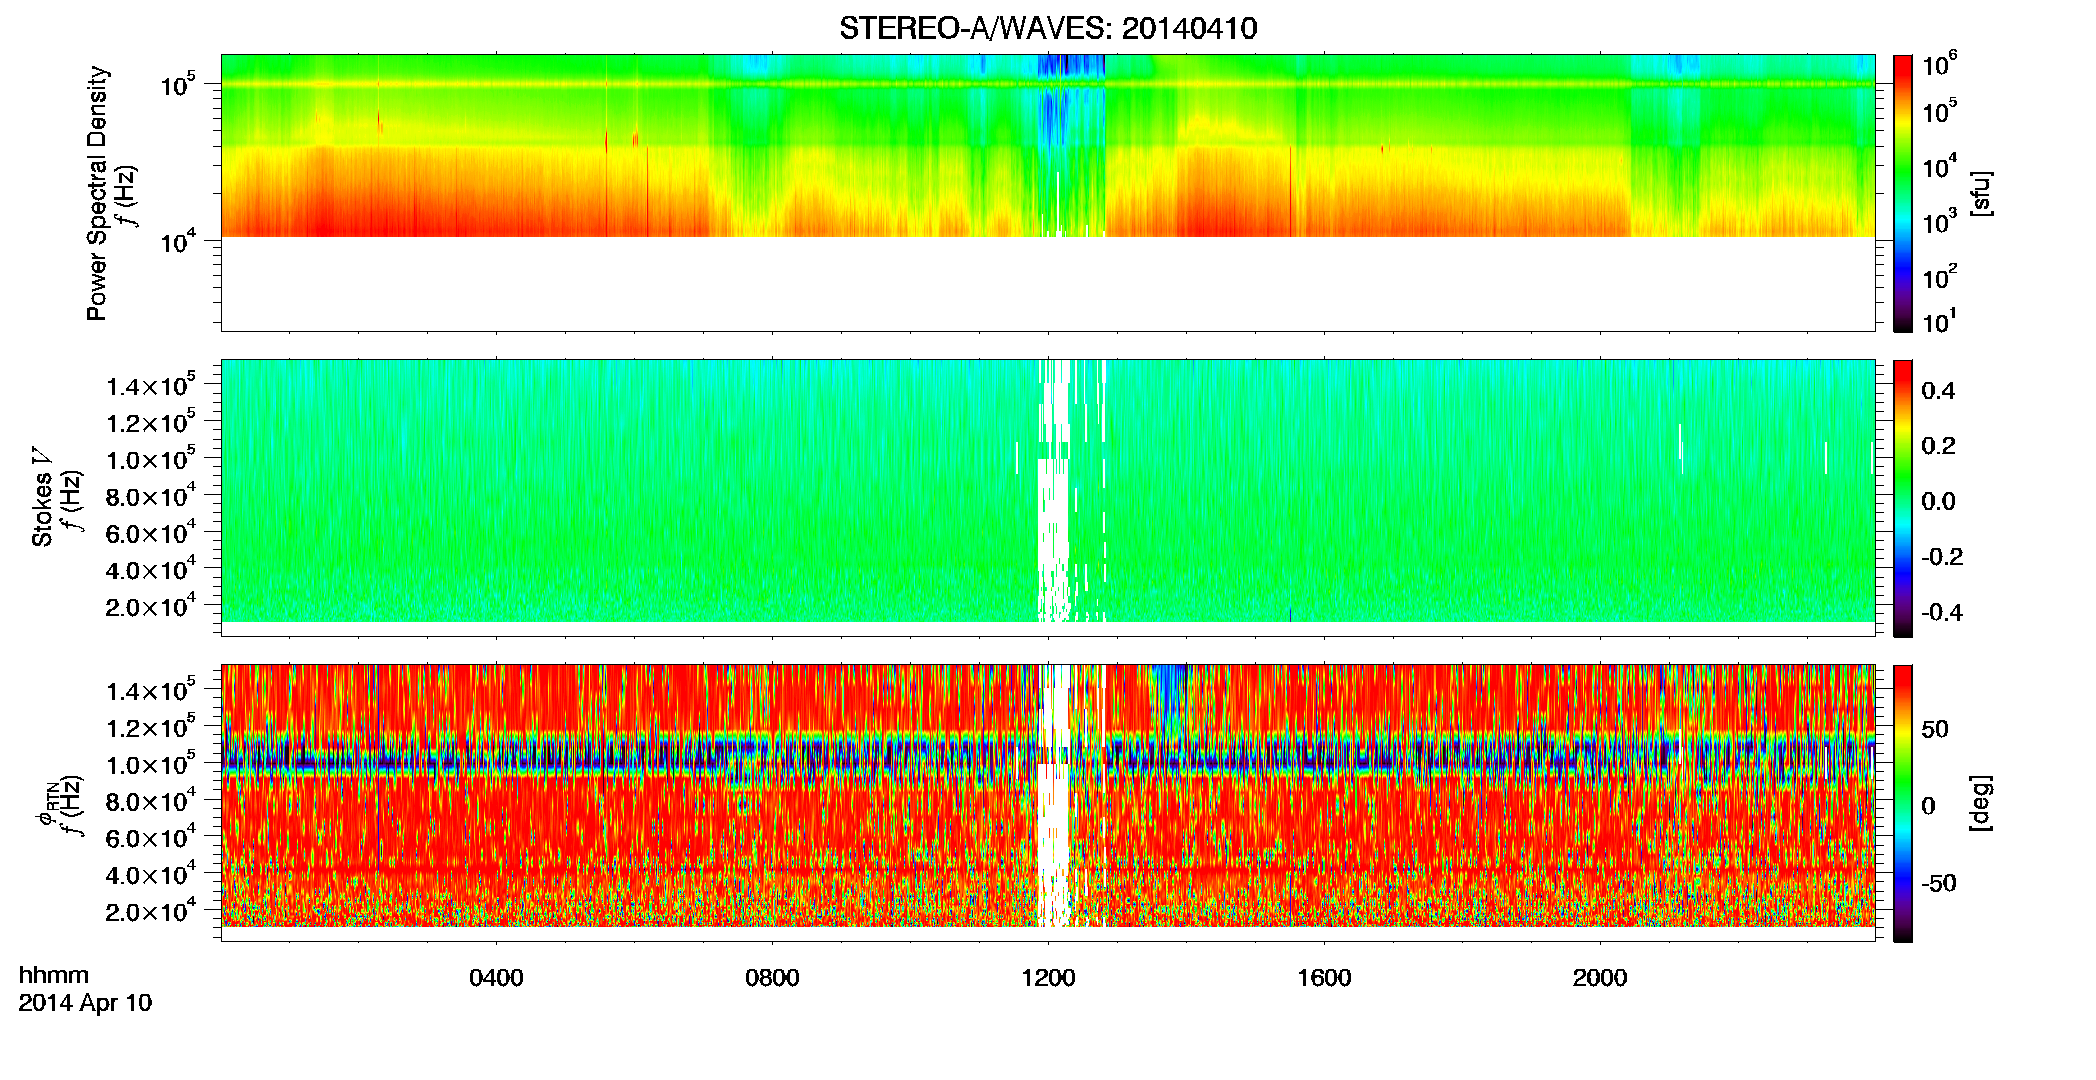2096x1080 pixels.
Task: Click the hhmm time format label
Action: (54, 976)
